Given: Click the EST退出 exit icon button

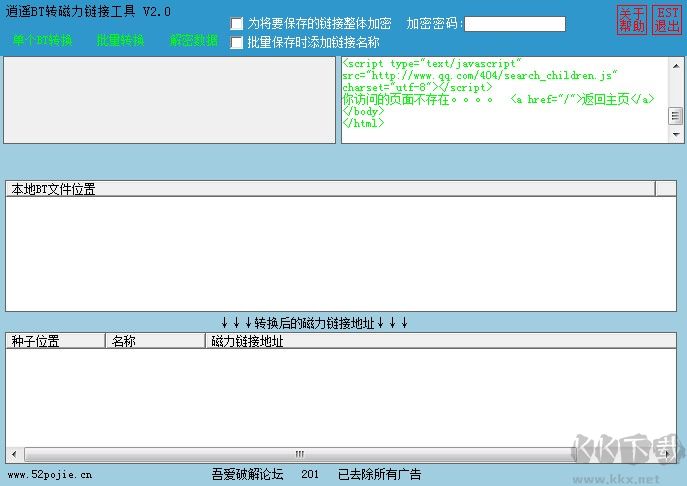Looking at the screenshot, I should pos(667,20).
